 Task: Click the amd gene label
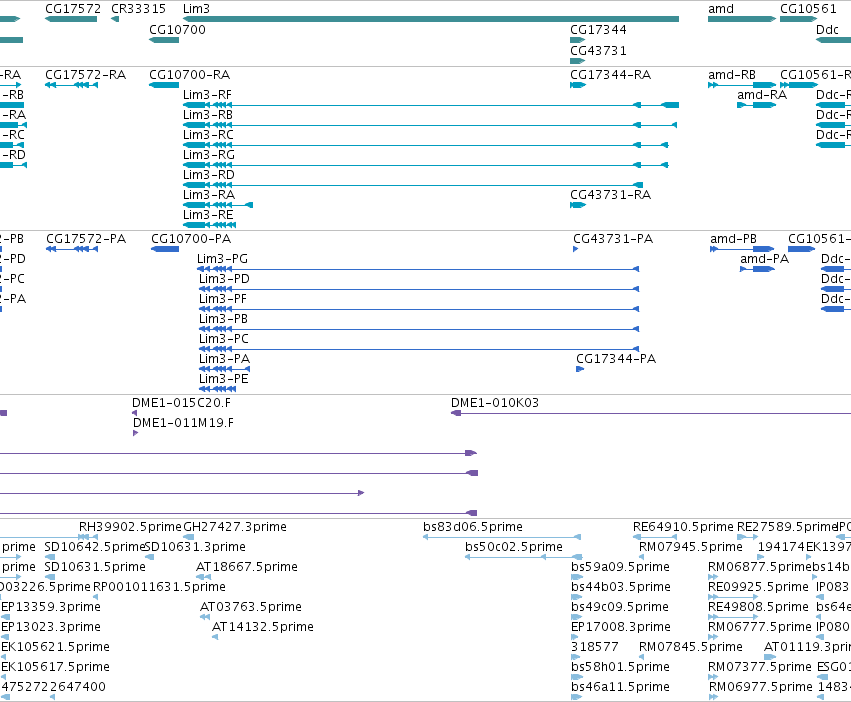[721, 9]
